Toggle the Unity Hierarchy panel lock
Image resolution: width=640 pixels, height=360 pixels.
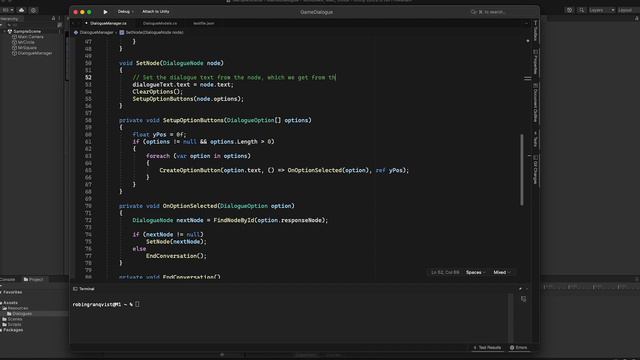(53, 18)
